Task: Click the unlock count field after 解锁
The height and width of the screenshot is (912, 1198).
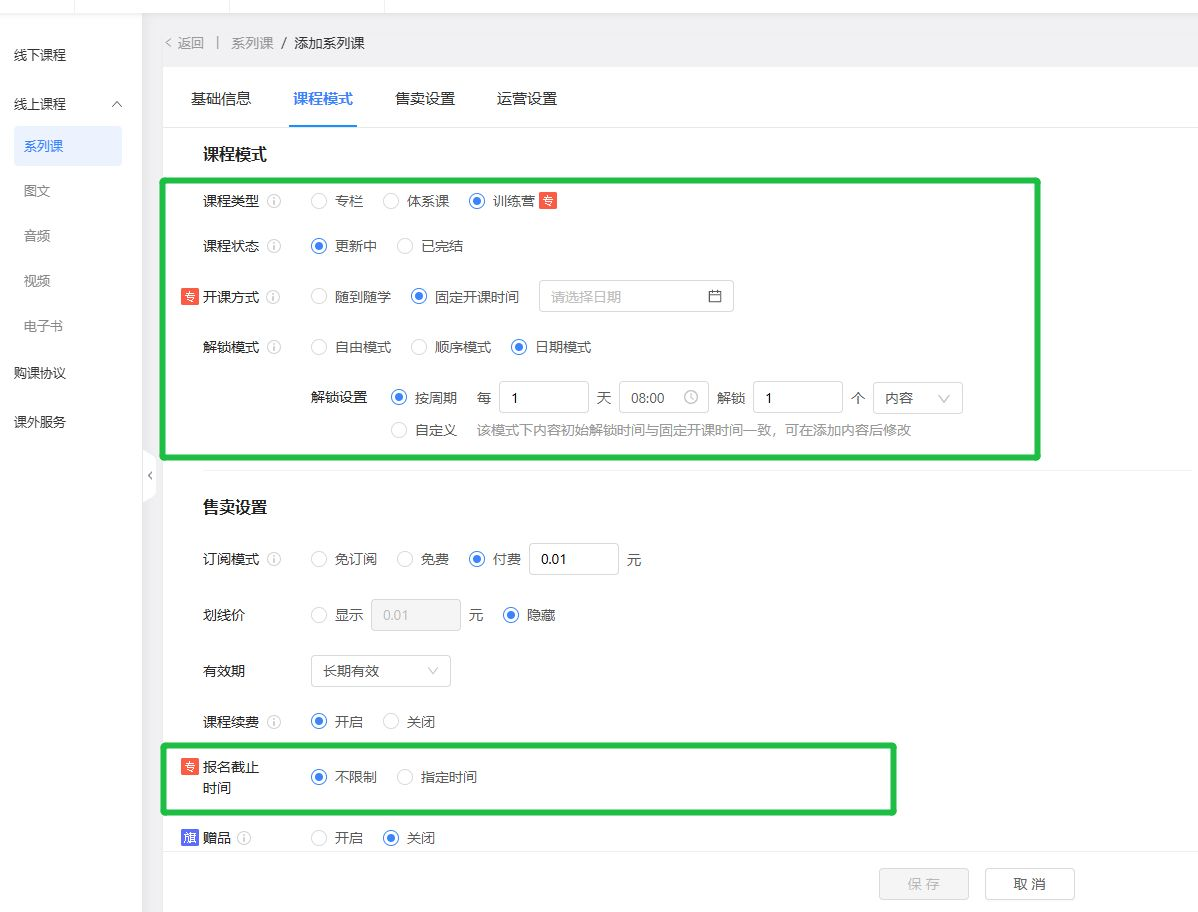Action: [798, 398]
